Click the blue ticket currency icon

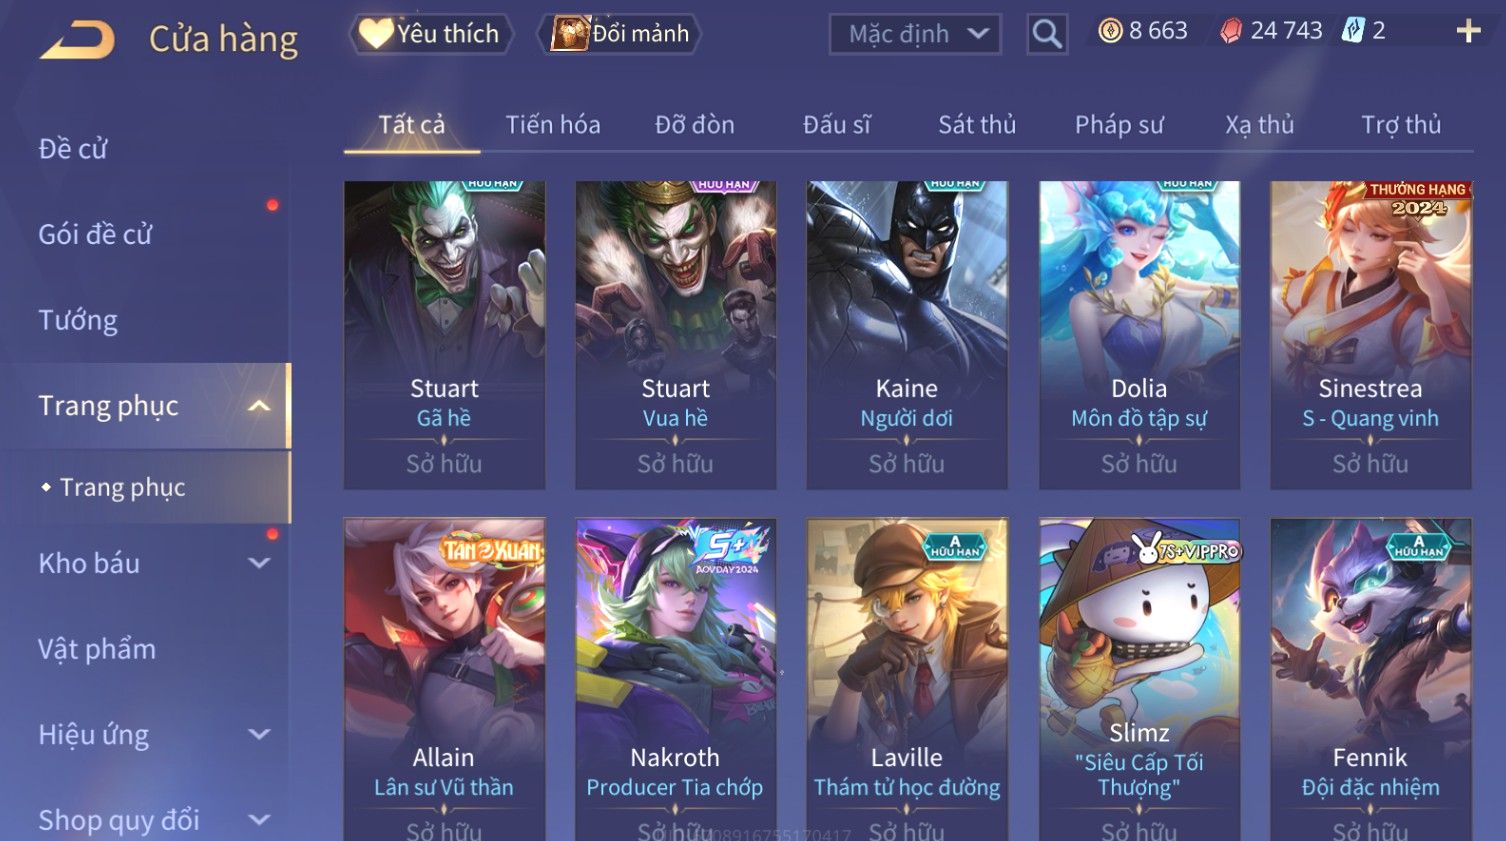1352,31
